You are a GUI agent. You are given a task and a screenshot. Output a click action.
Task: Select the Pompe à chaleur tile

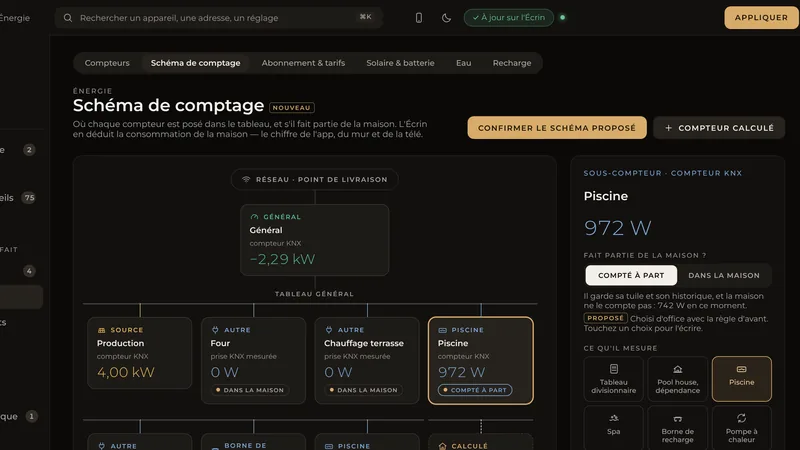tap(741, 428)
